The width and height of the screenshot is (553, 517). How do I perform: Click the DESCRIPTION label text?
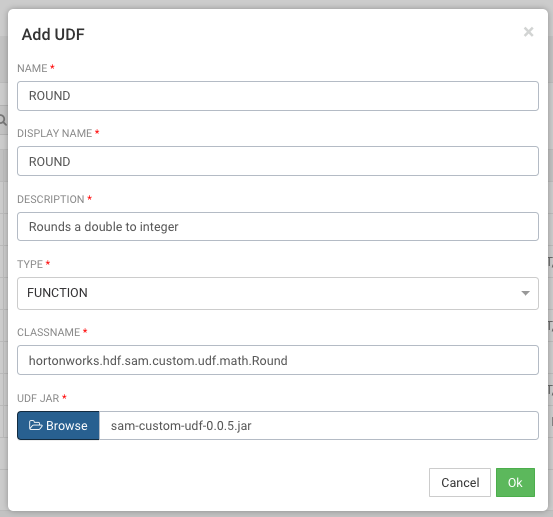(x=51, y=199)
